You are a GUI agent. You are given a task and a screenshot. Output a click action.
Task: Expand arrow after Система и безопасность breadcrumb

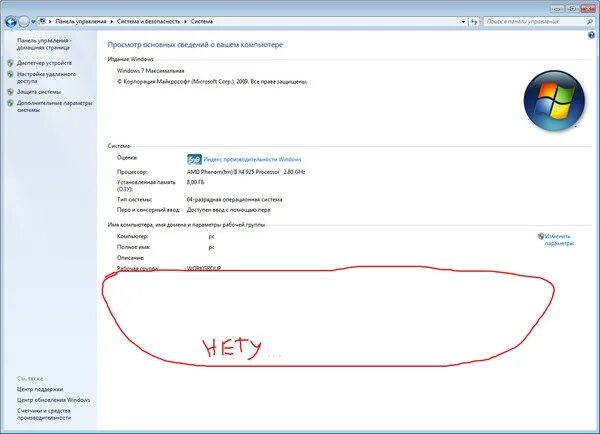tap(186, 22)
